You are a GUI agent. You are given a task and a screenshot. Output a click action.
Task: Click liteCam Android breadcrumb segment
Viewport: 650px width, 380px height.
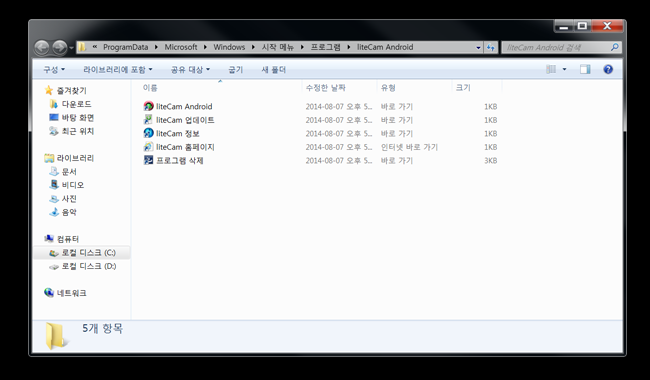pyautogui.click(x=385, y=47)
